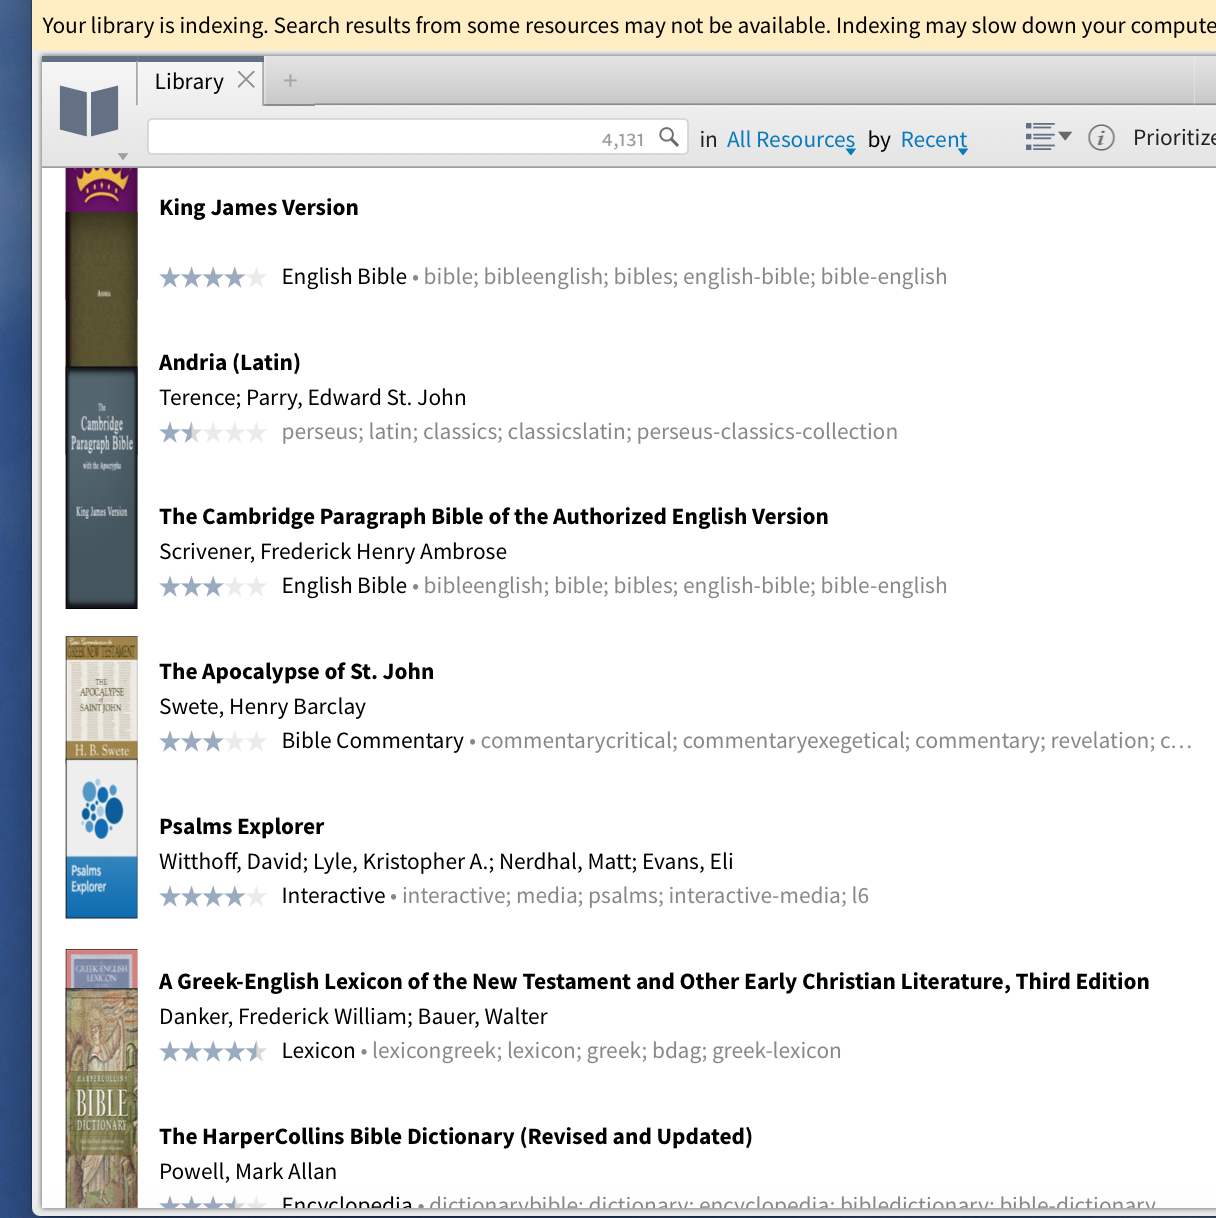Click perseus; latin; classics tags

point(590,432)
